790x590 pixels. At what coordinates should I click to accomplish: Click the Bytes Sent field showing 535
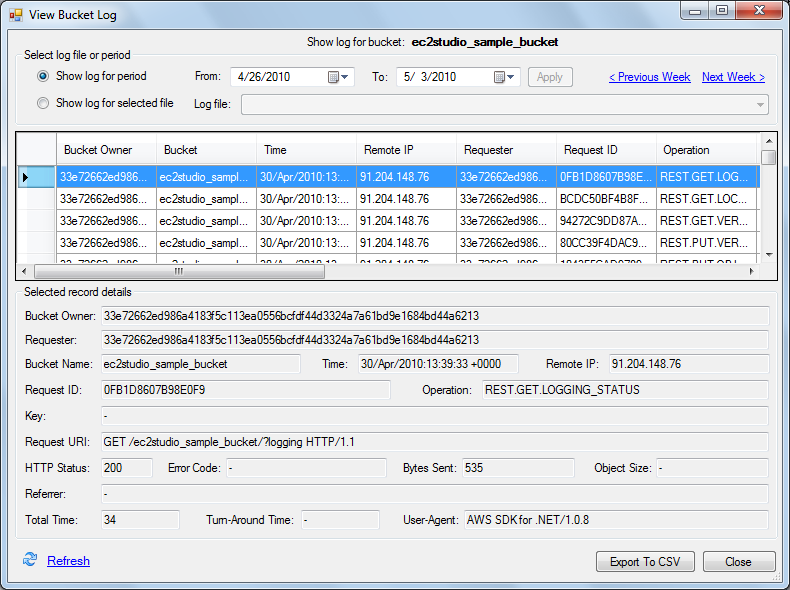[x=518, y=468]
